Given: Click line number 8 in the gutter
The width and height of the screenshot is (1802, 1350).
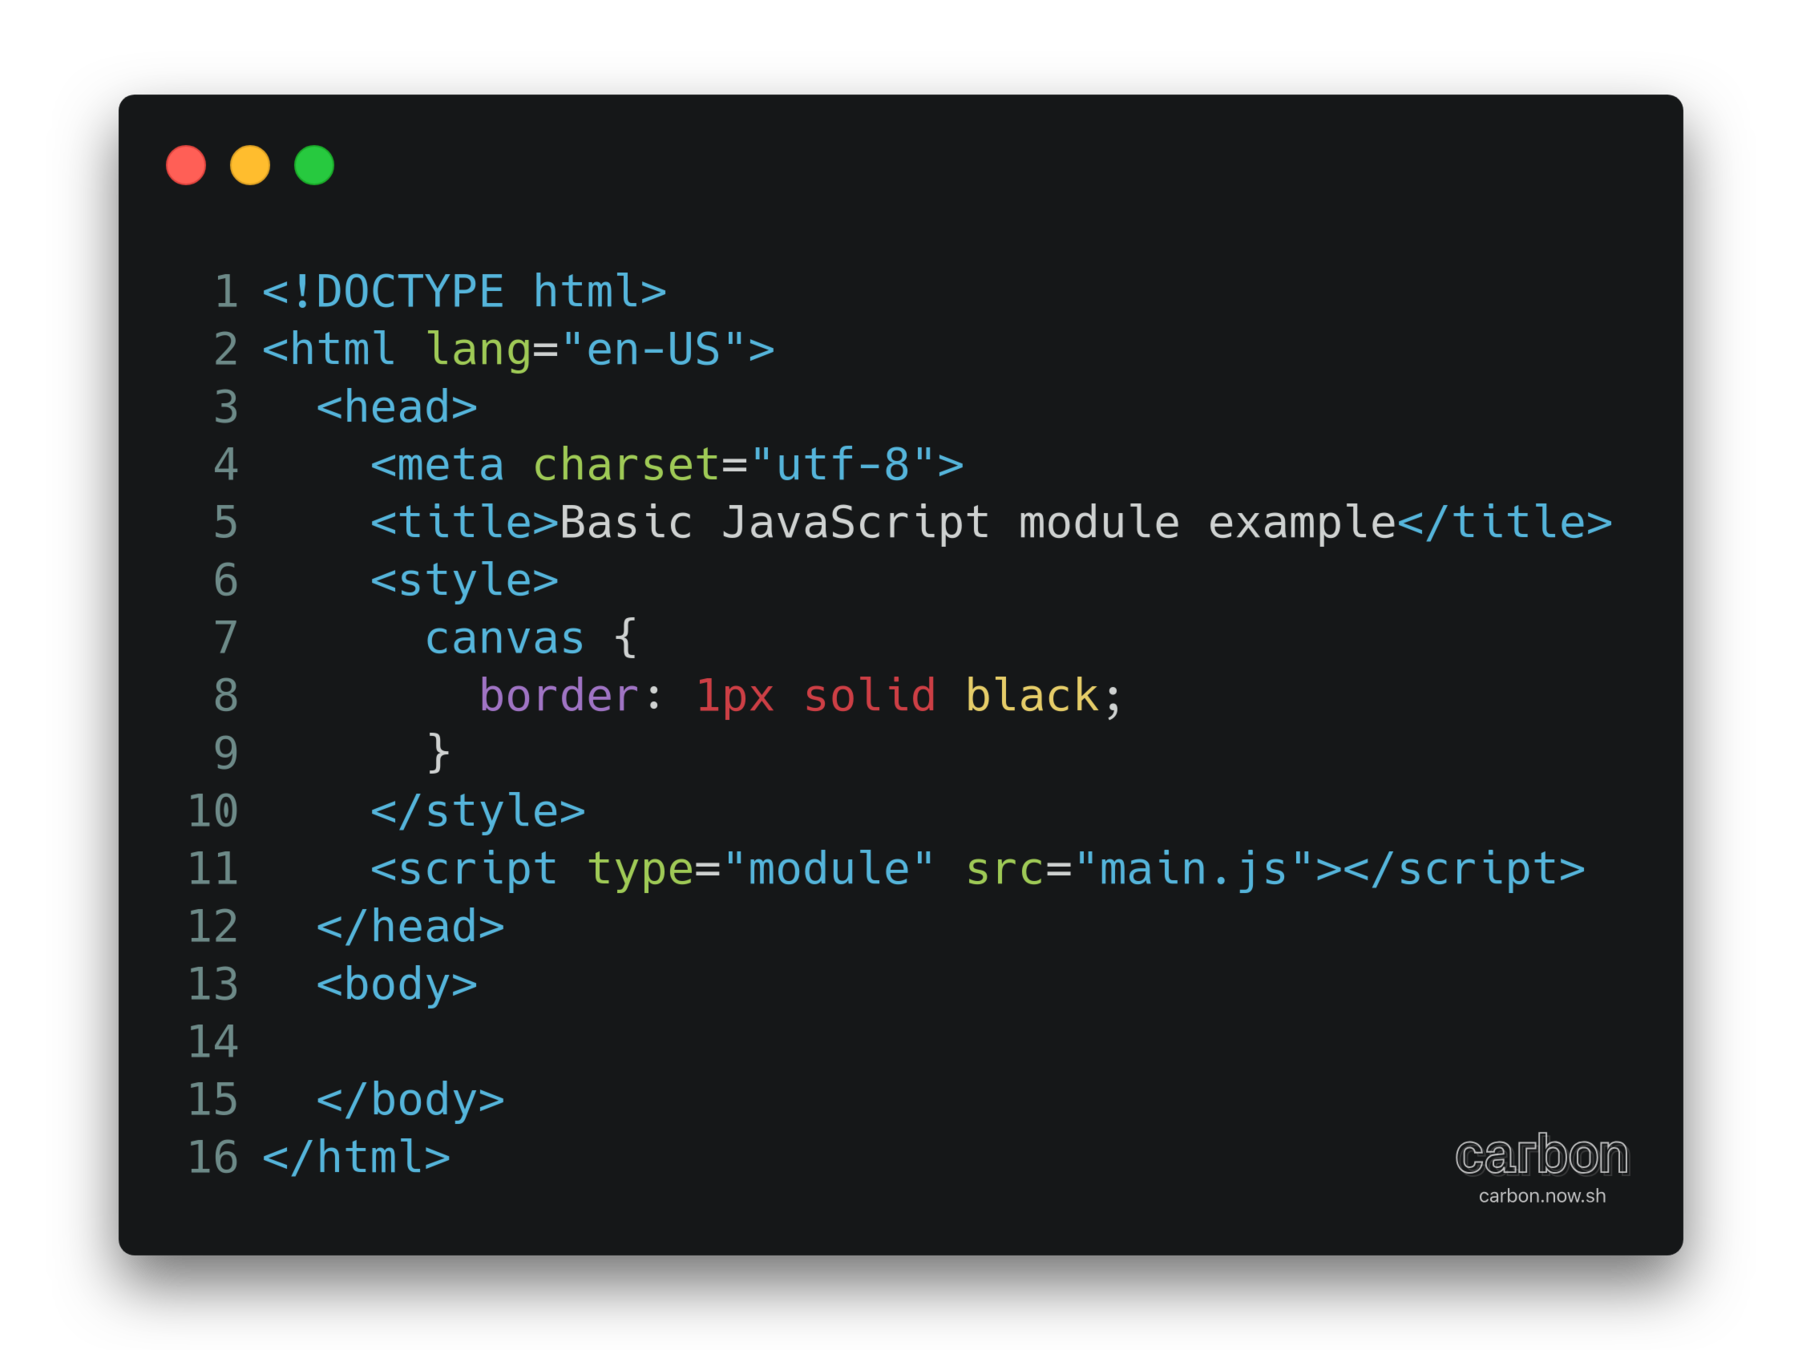Looking at the screenshot, I should click(x=226, y=696).
